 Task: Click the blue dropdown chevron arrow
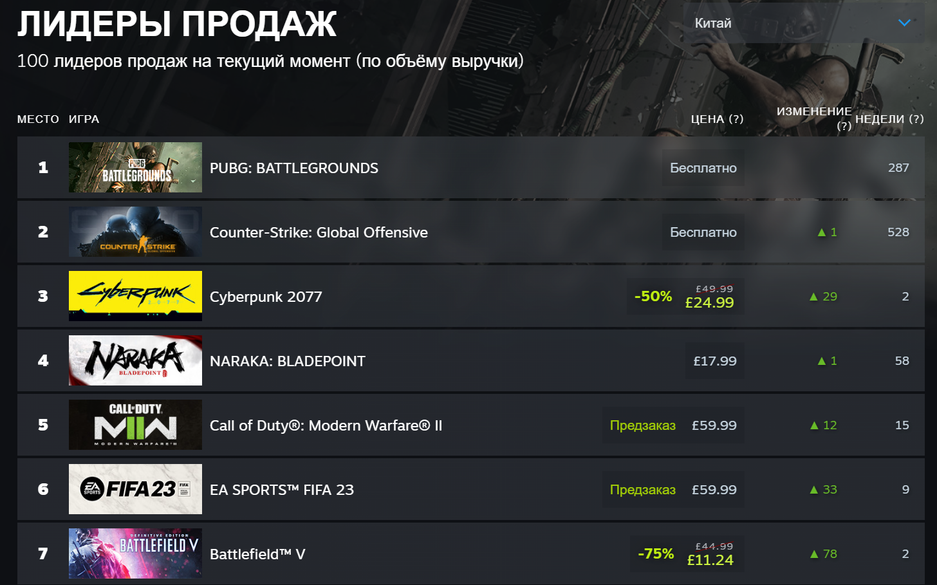click(904, 23)
